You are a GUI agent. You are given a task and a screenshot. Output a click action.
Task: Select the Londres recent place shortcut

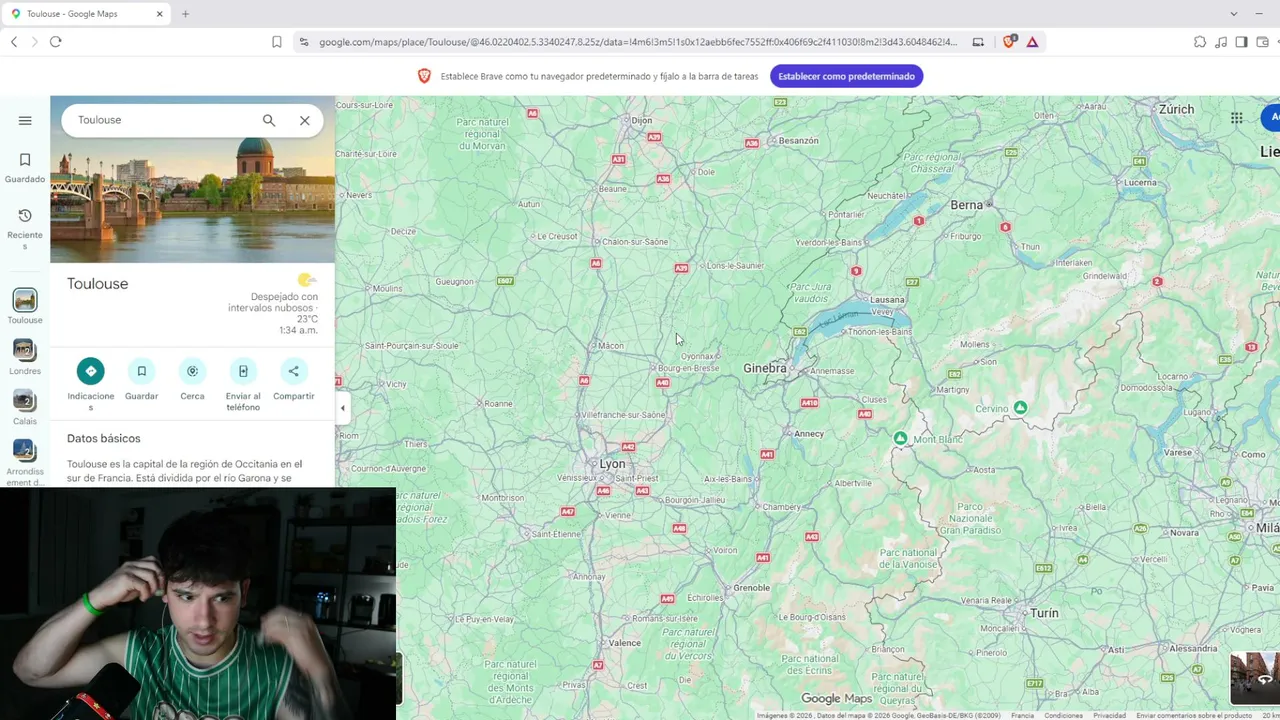tap(25, 357)
